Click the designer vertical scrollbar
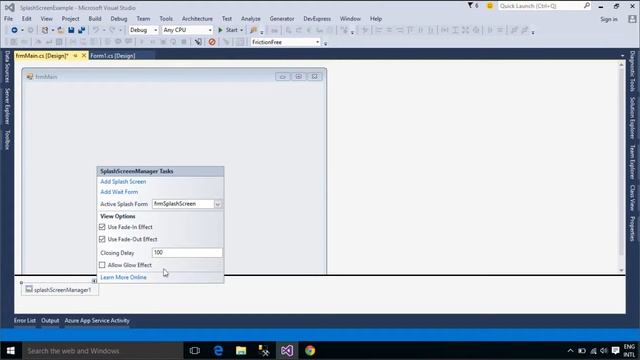This screenshot has width=640, height=360. pos(622,167)
